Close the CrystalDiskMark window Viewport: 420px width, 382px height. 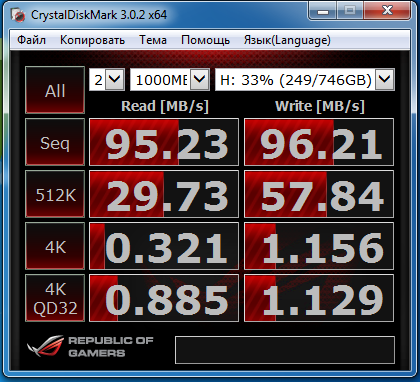(x=387, y=11)
